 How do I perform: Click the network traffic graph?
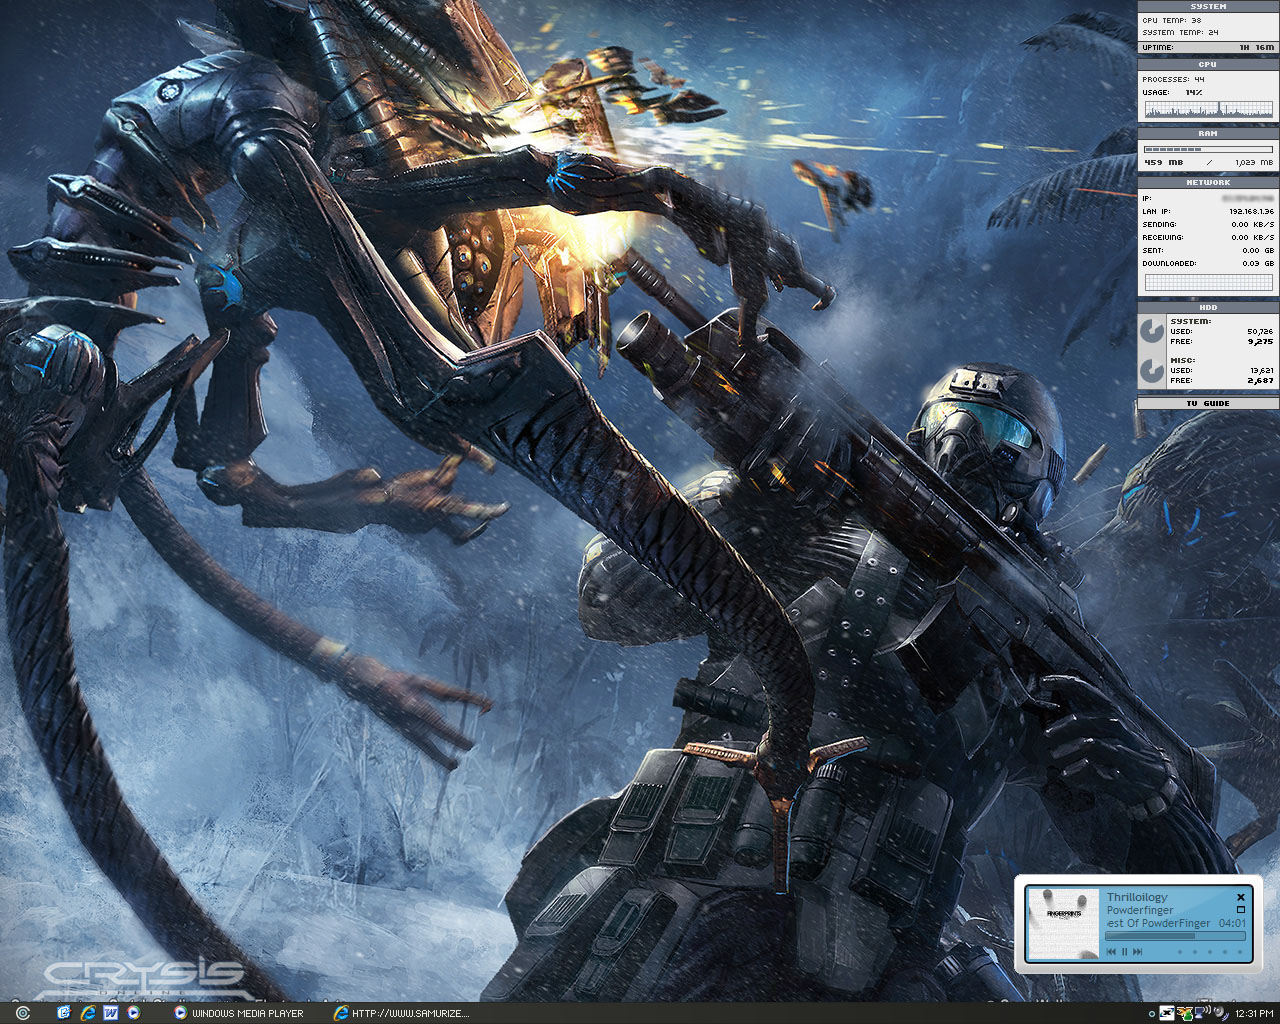[x=1208, y=283]
